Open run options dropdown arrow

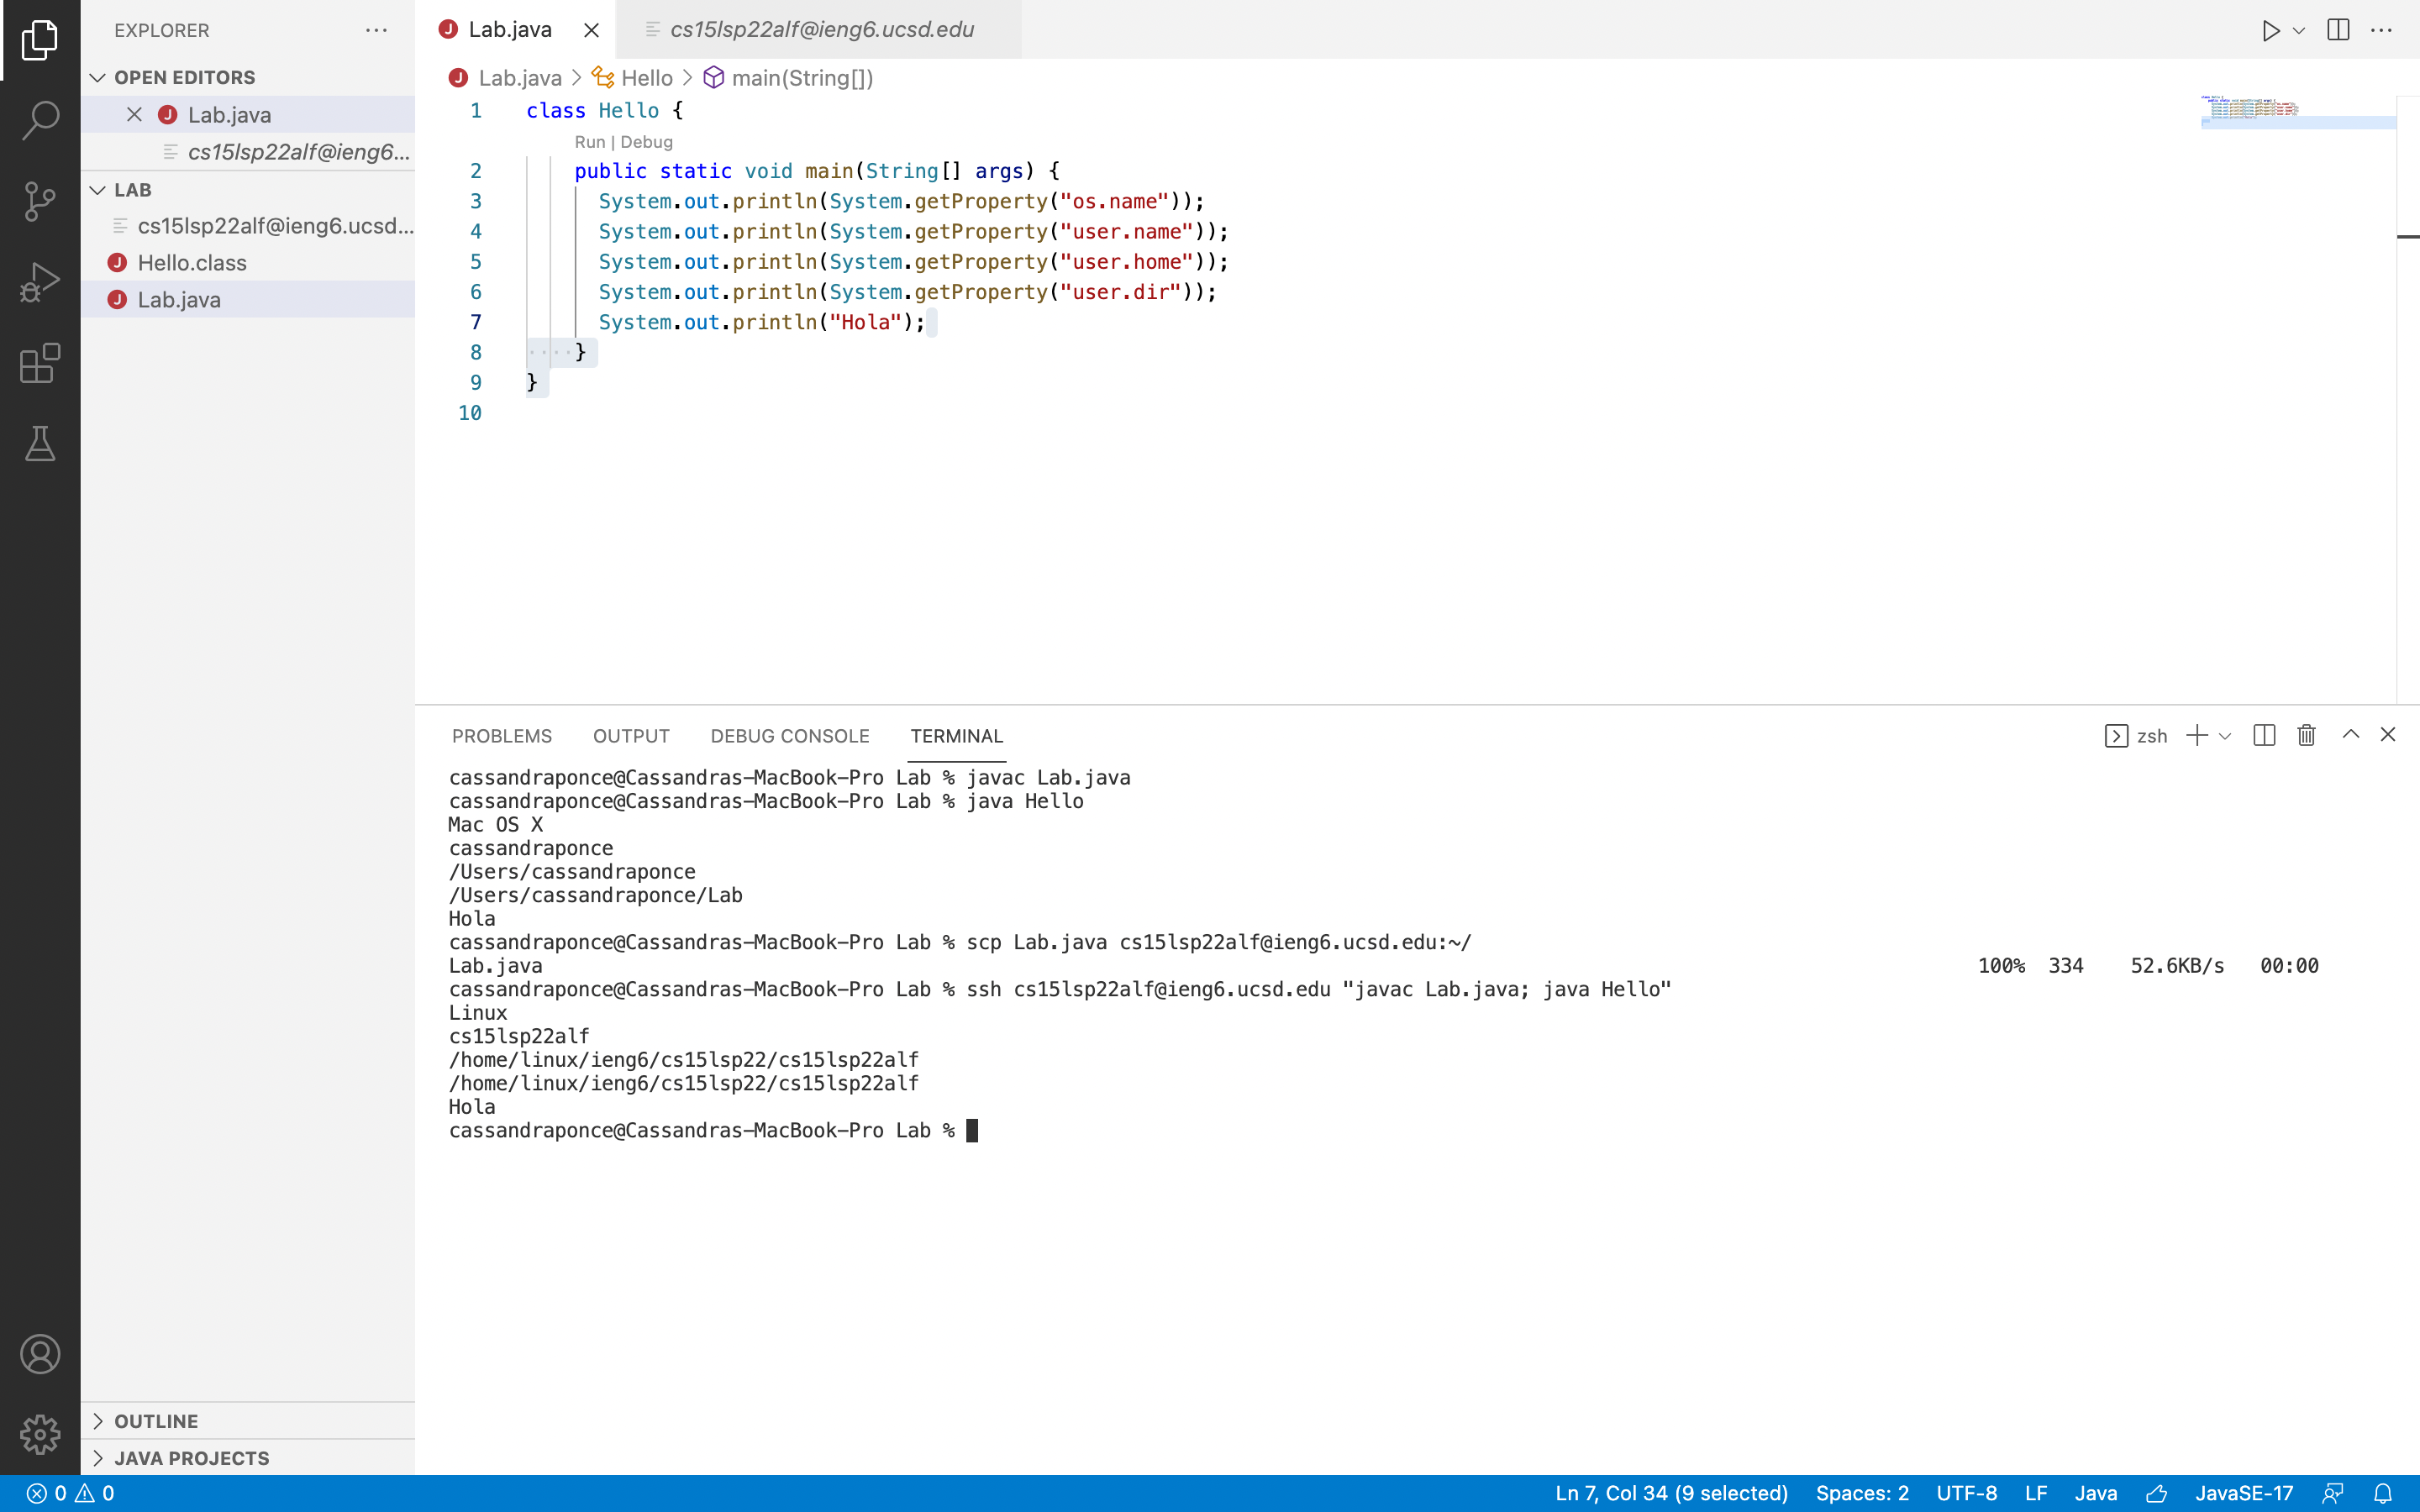[x=2299, y=30]
